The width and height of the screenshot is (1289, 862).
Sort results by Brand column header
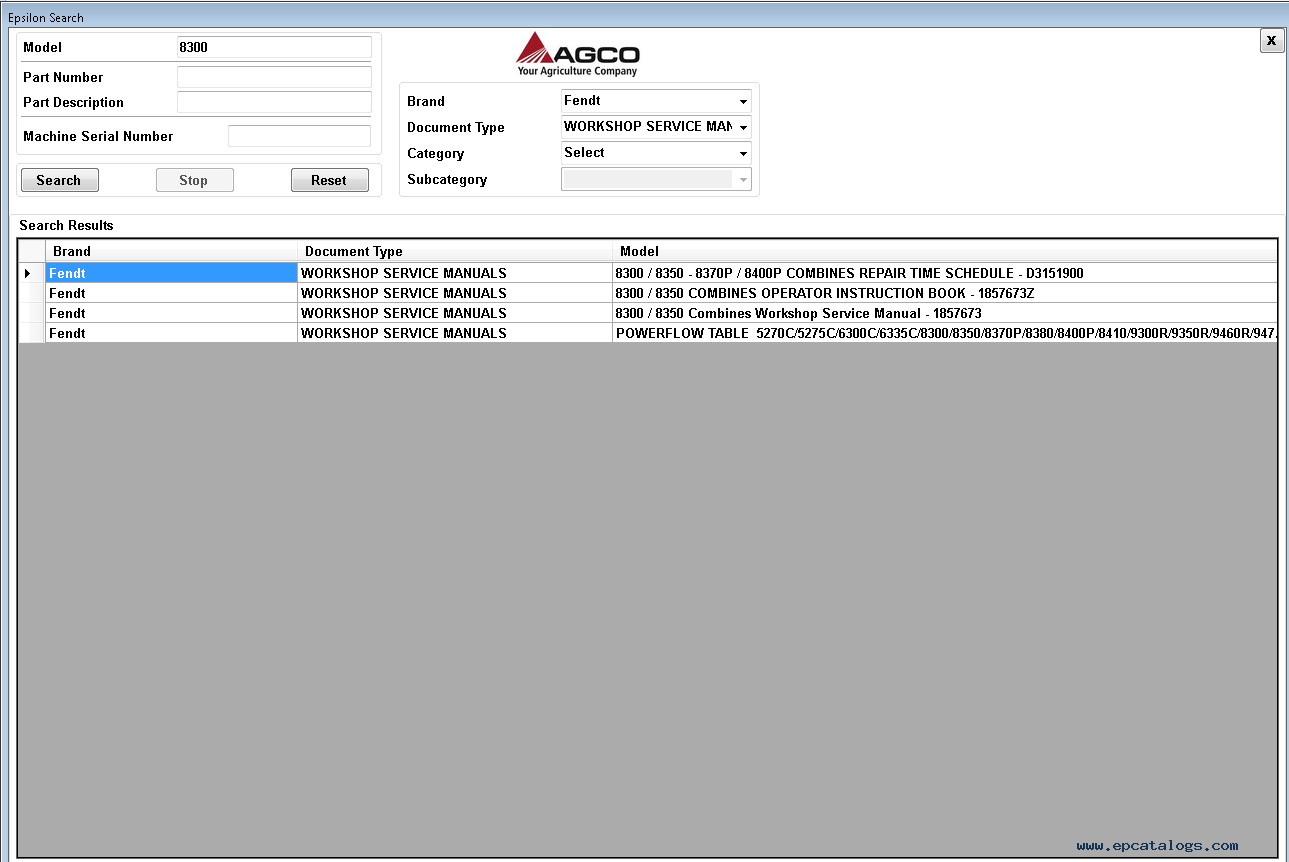point(171,251)
